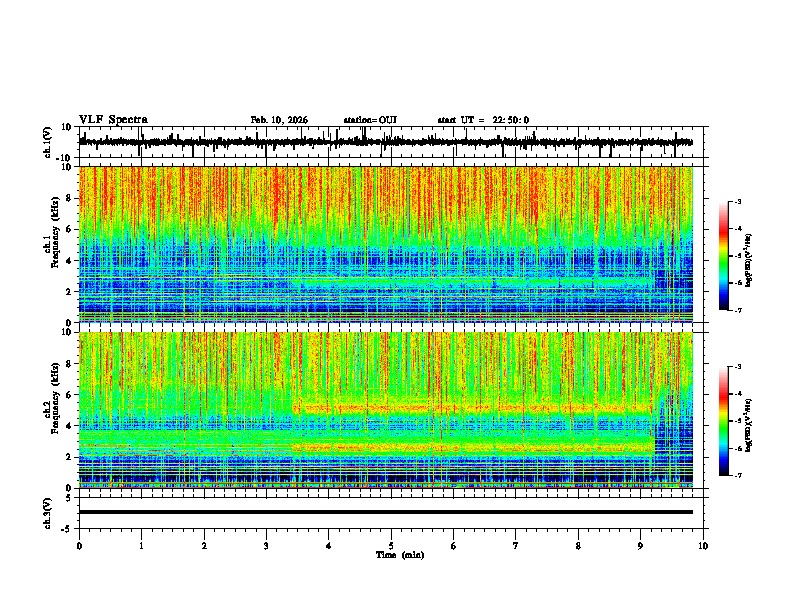Click the "station=OUJ" header label
Viewport: 792px width, 612px height.
[370, 120]
